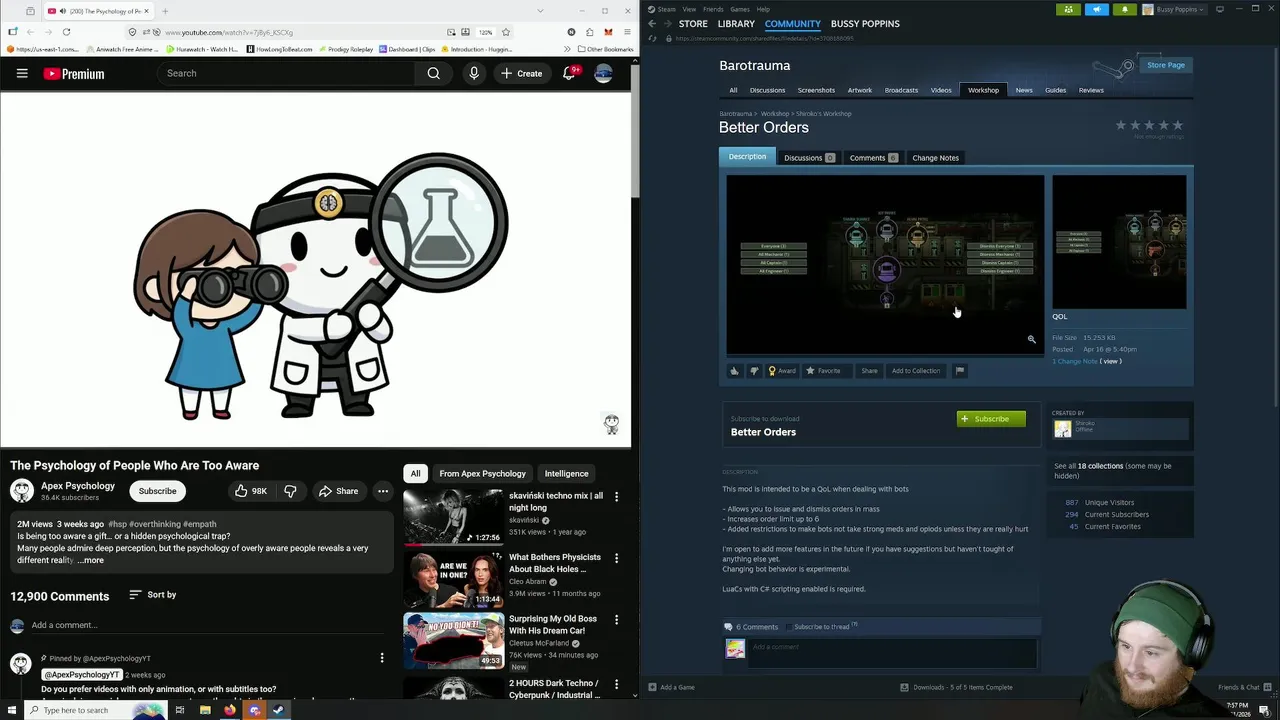Rate Better Orders down with thumbs-down
The image size is (1280, 720).
click(x=754, y=371)
